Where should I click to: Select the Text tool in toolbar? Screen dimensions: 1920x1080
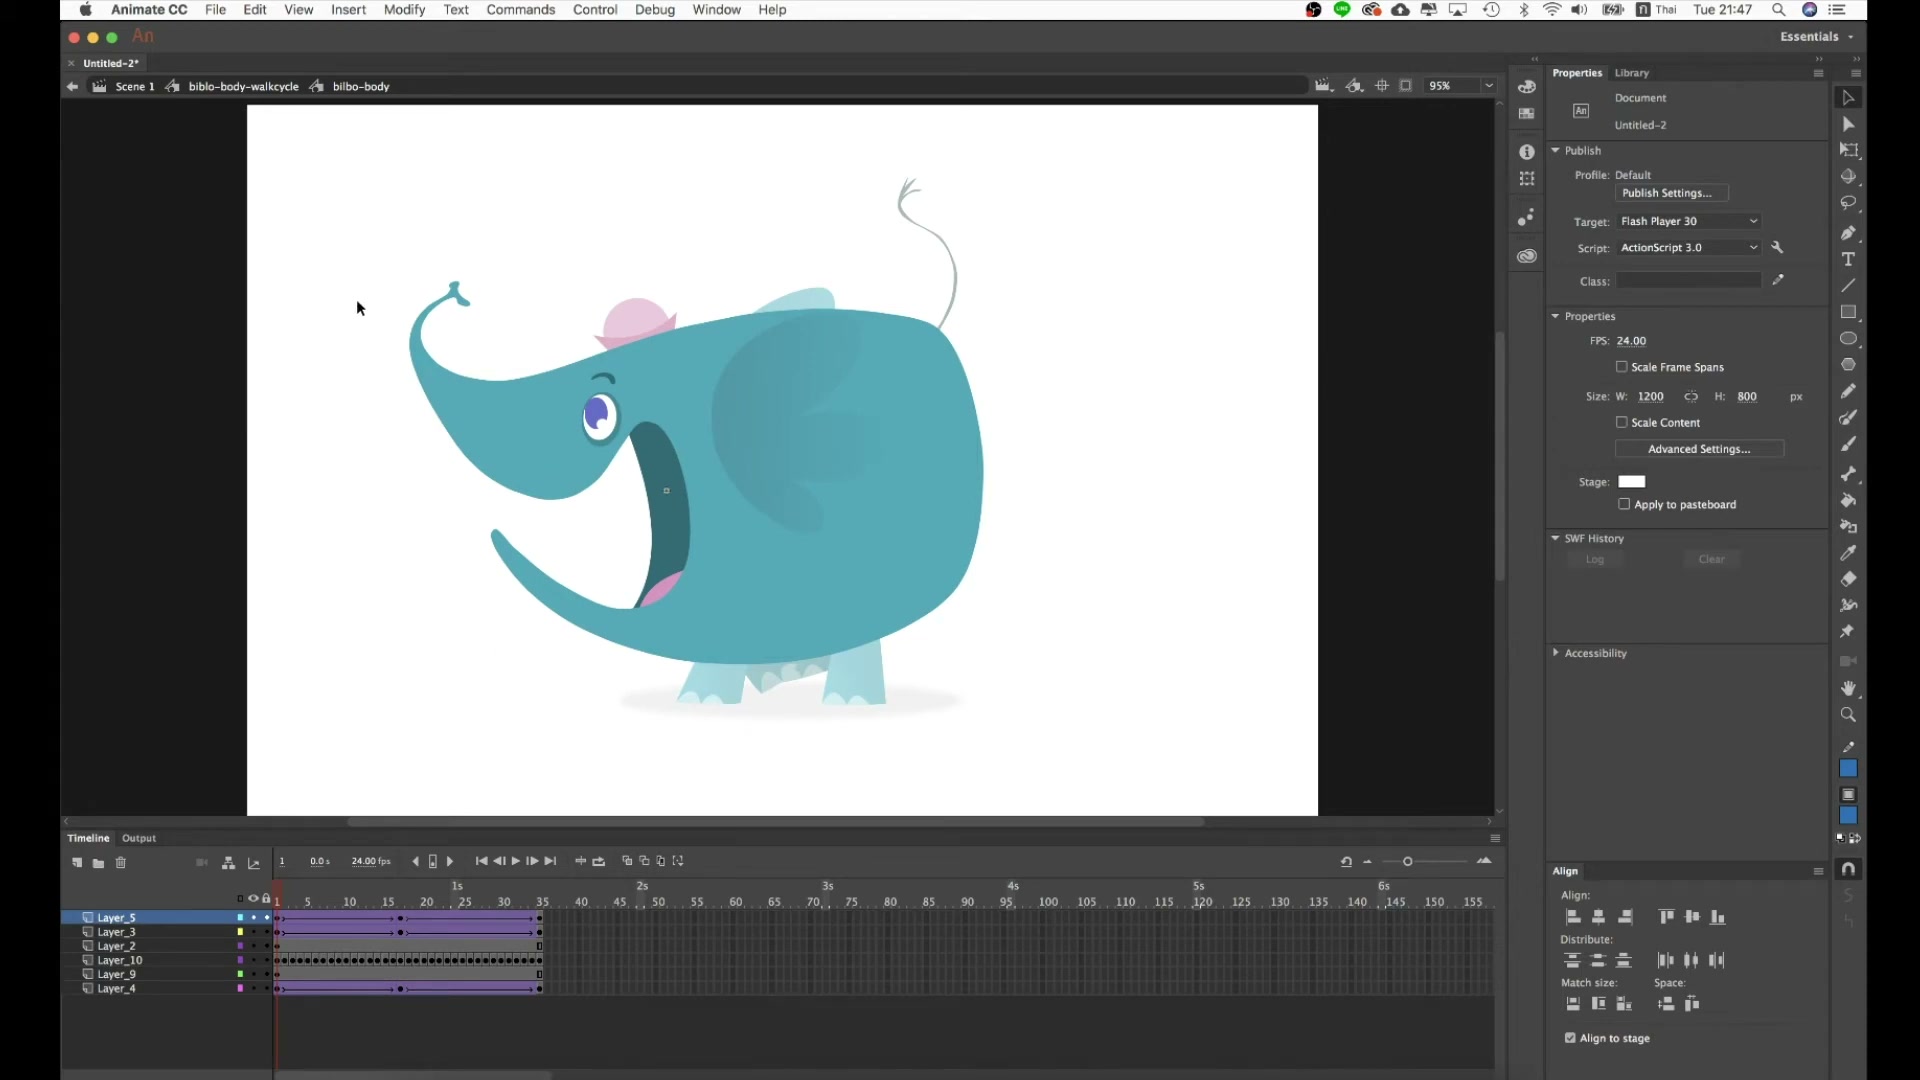tap(1848, 259)
